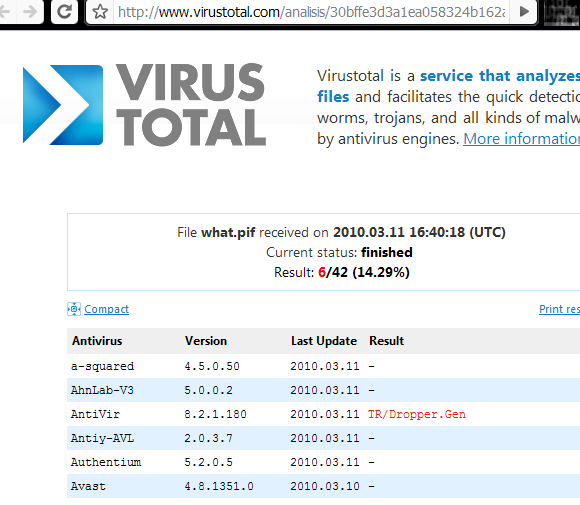The image size is (580, 505).
Task: Click the Version column header
Action: pos(206,341)
